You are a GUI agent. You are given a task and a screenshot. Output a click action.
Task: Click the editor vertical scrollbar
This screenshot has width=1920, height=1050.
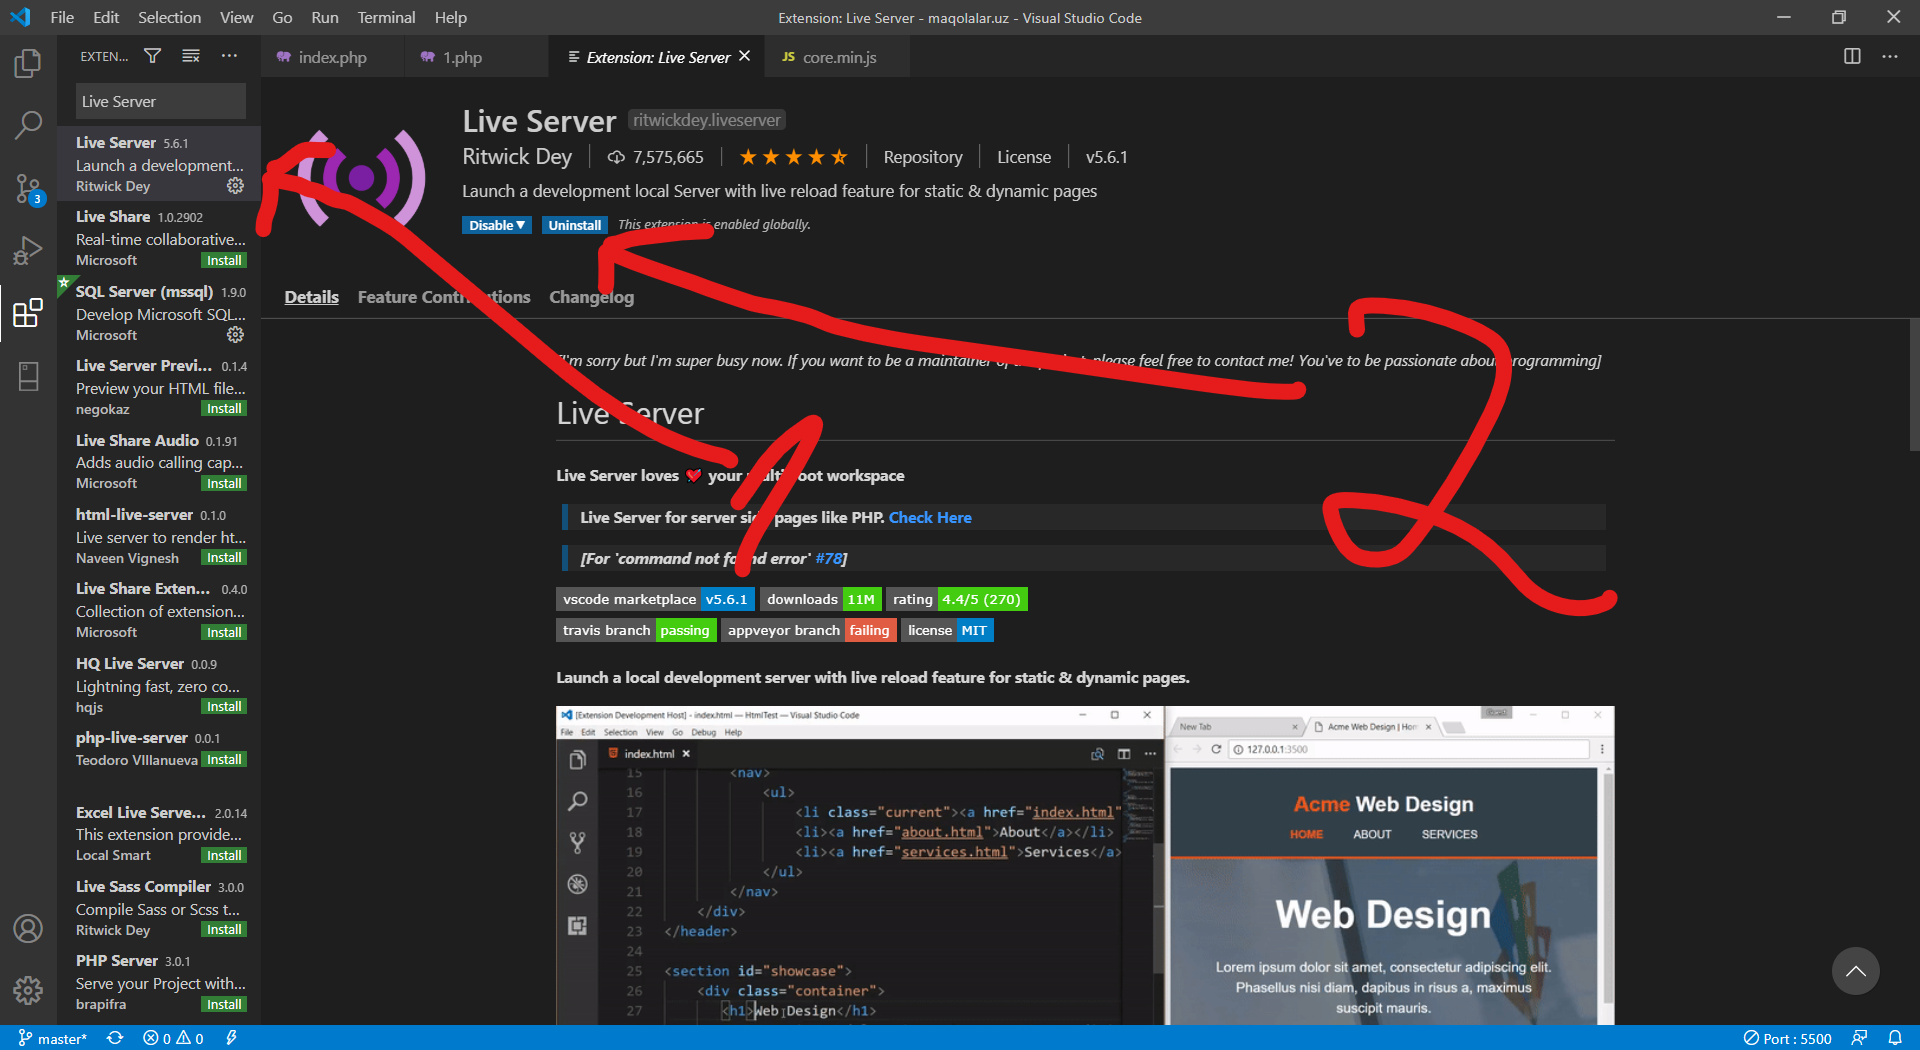(1913, 385)
